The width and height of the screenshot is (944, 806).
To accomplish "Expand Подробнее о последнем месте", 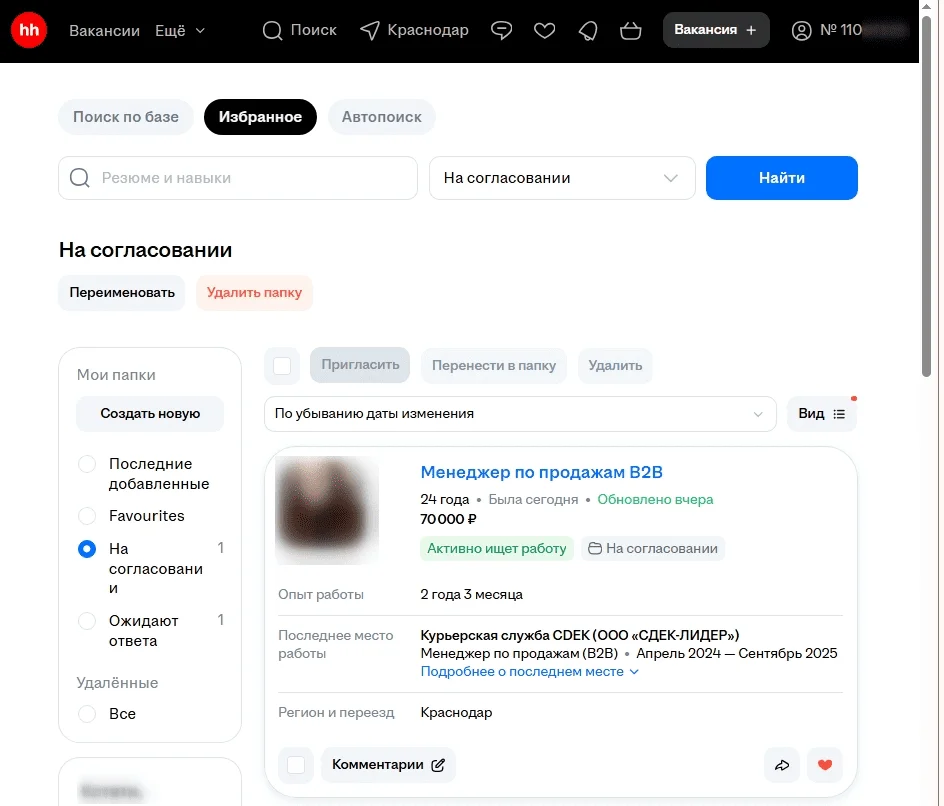I will coord(529,672).
